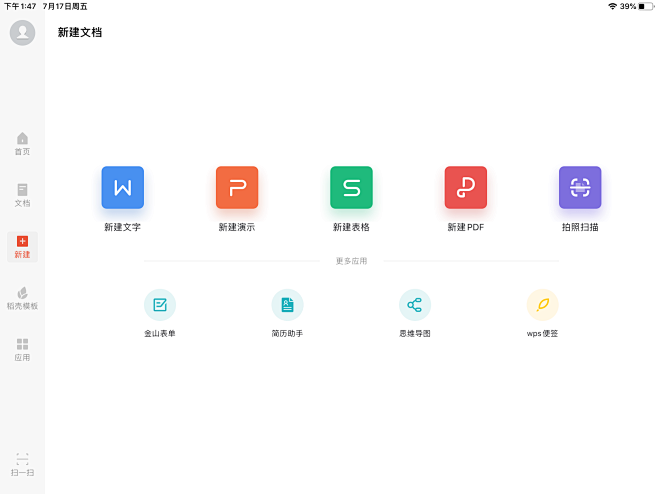Screen dimensions: 658x494
Task: Create a new 表格 spreadsheet with green S icon
Action: 351,188
